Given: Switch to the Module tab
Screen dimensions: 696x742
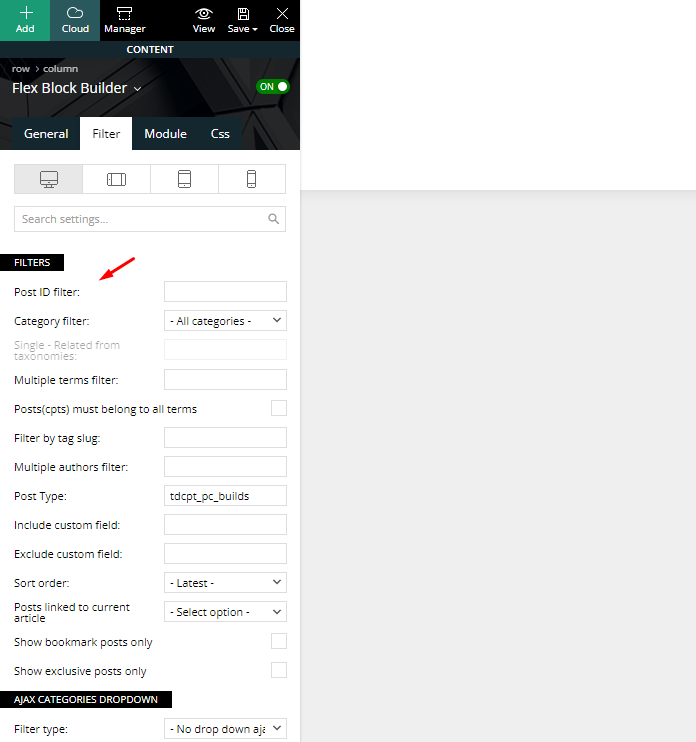Looking at the screenshot, I should click(166, 134).
